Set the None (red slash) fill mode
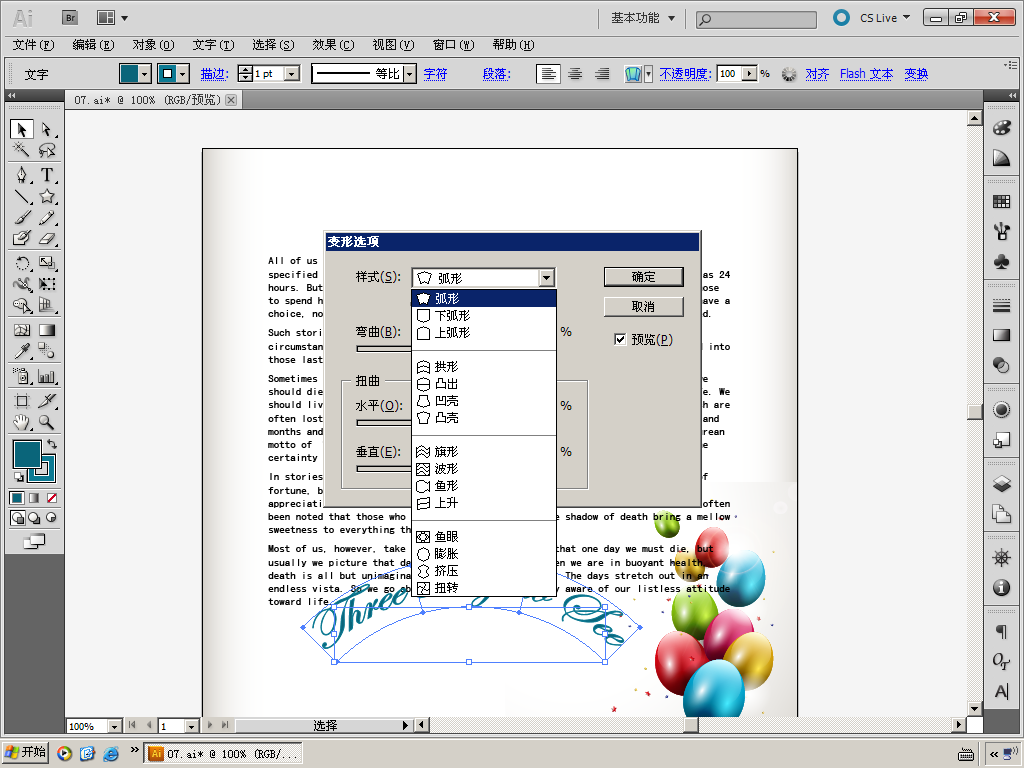This screenshot has width=1024, height=768. click(52, 498)
